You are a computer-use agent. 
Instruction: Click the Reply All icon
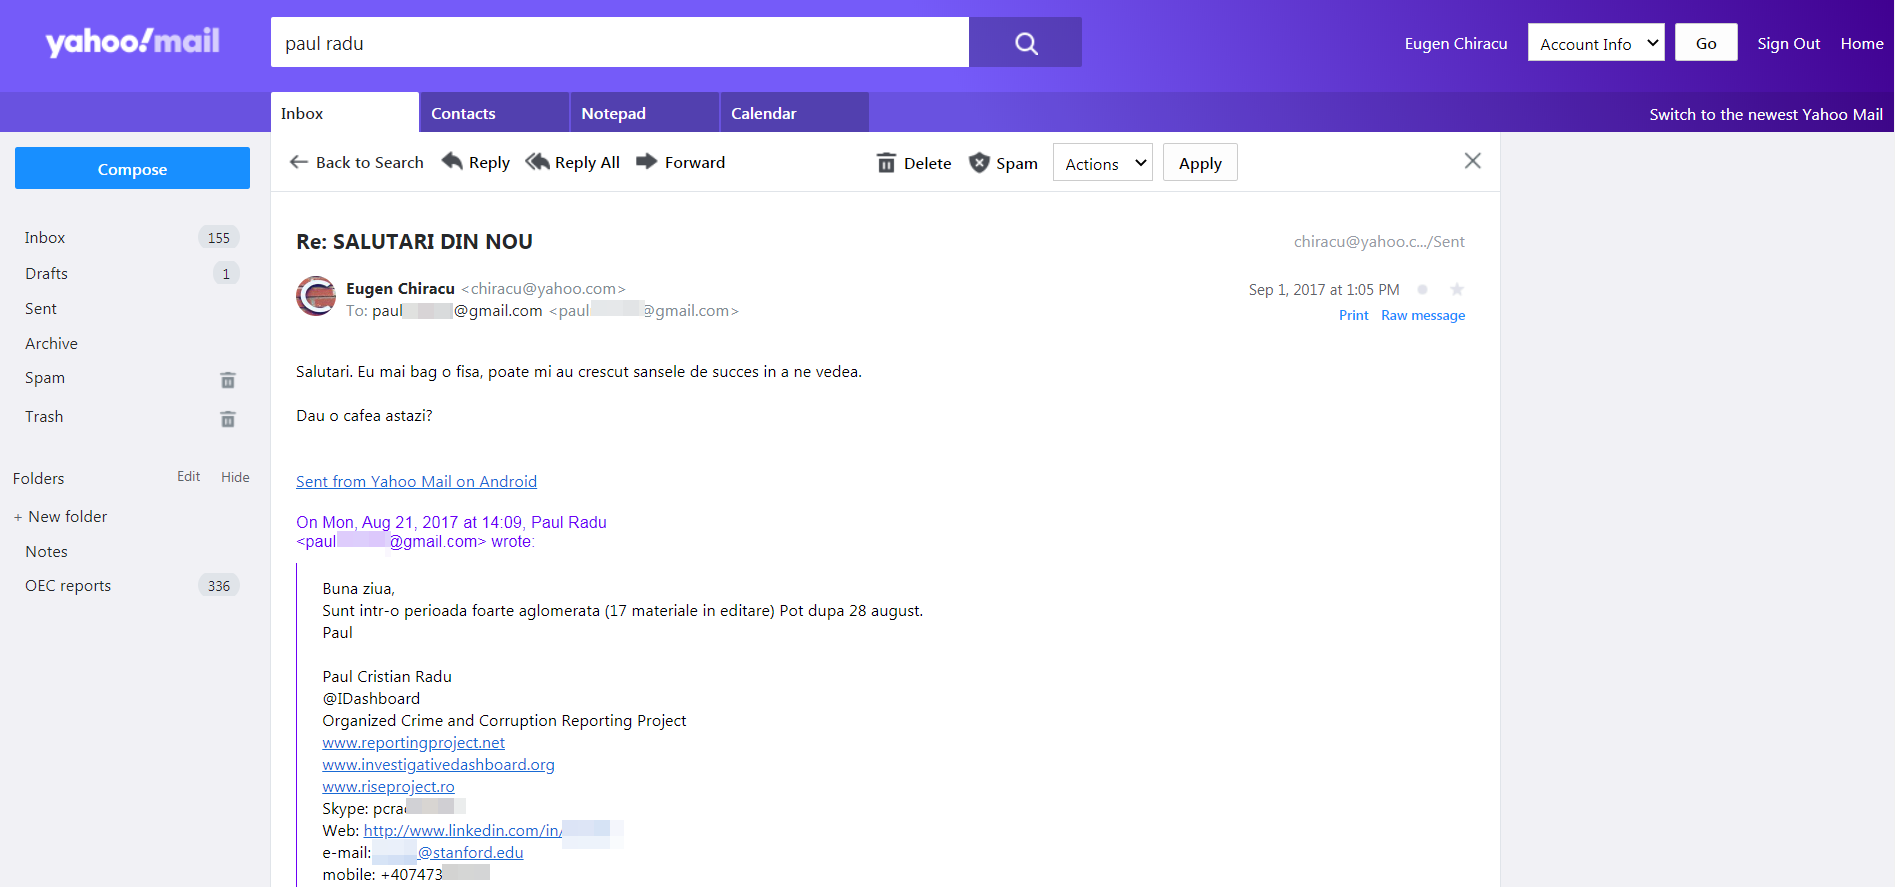click(538, 161)
